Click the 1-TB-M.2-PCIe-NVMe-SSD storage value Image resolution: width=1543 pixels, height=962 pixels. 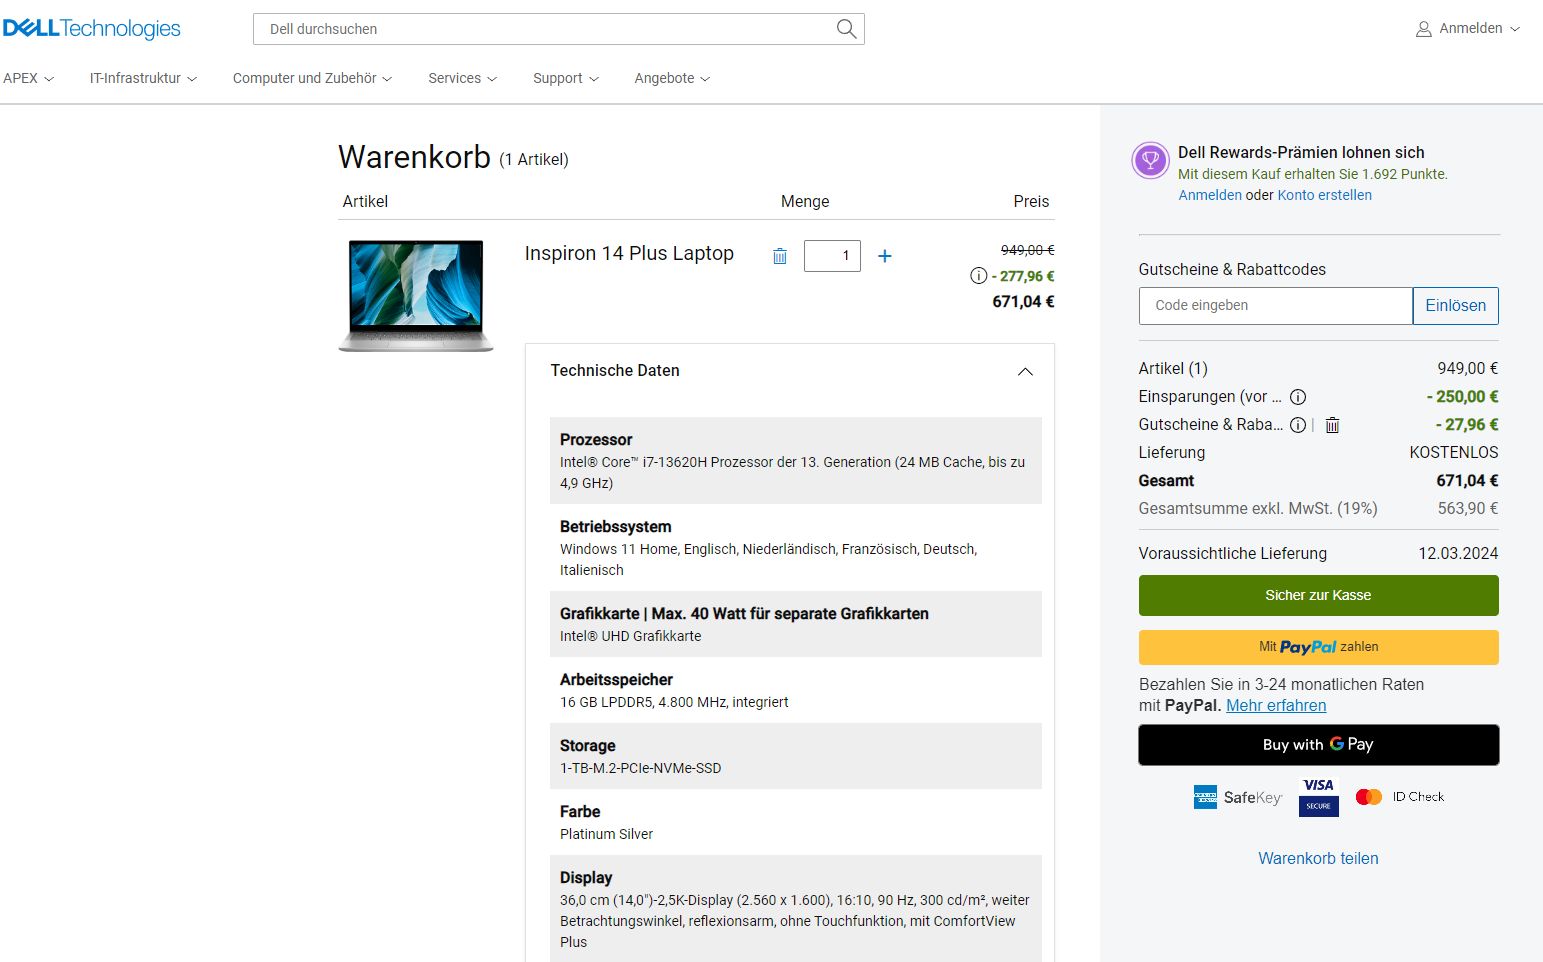point(640,768)
